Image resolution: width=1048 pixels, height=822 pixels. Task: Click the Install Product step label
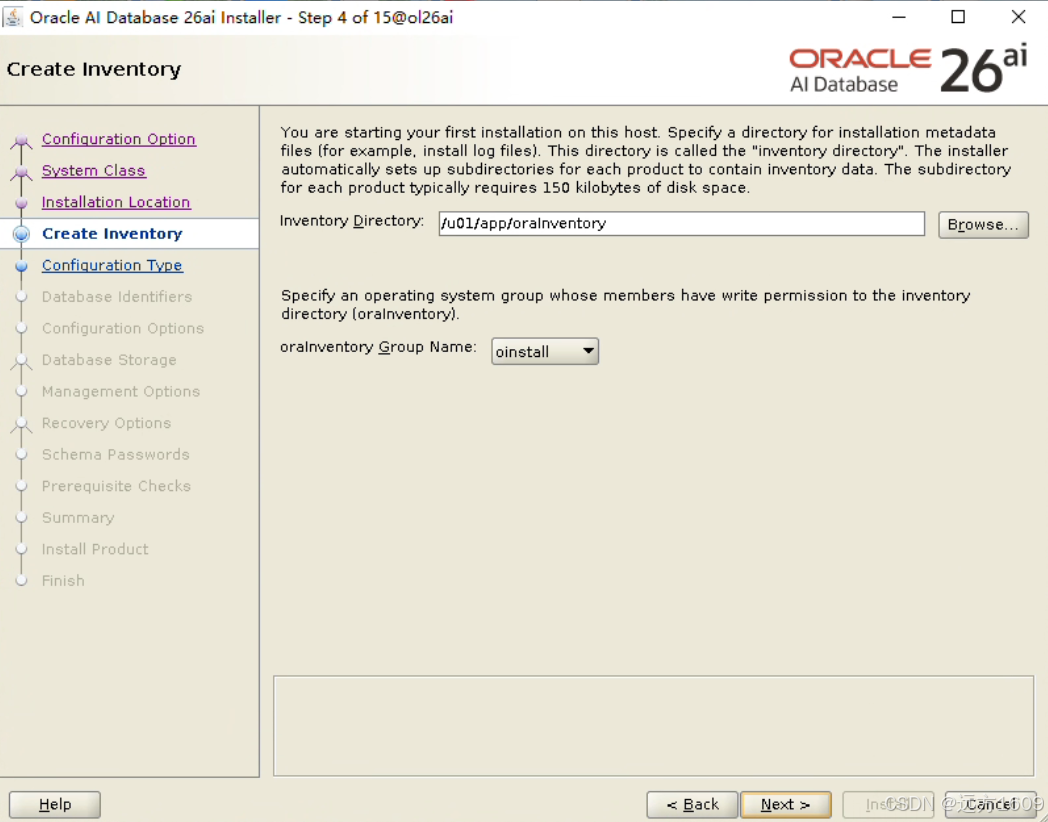[x=95, y=549]
